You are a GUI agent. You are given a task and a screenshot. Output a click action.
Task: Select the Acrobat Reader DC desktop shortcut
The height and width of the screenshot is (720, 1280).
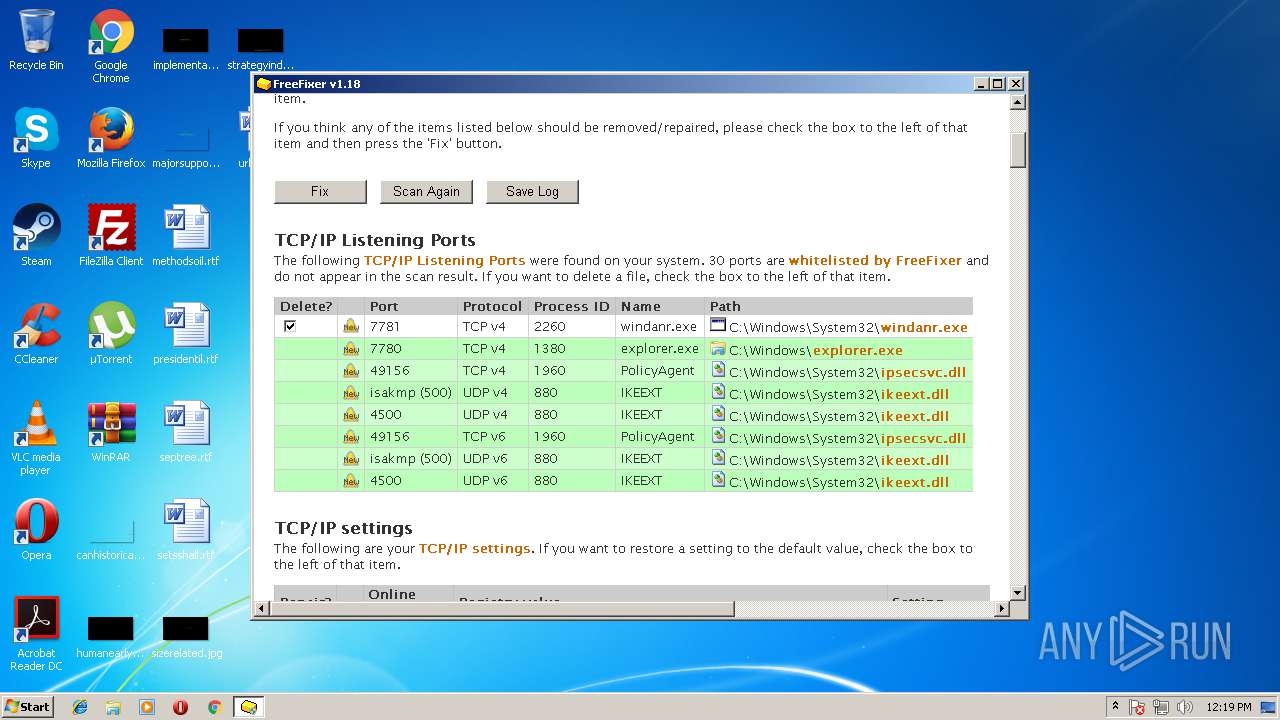(36, 634)
